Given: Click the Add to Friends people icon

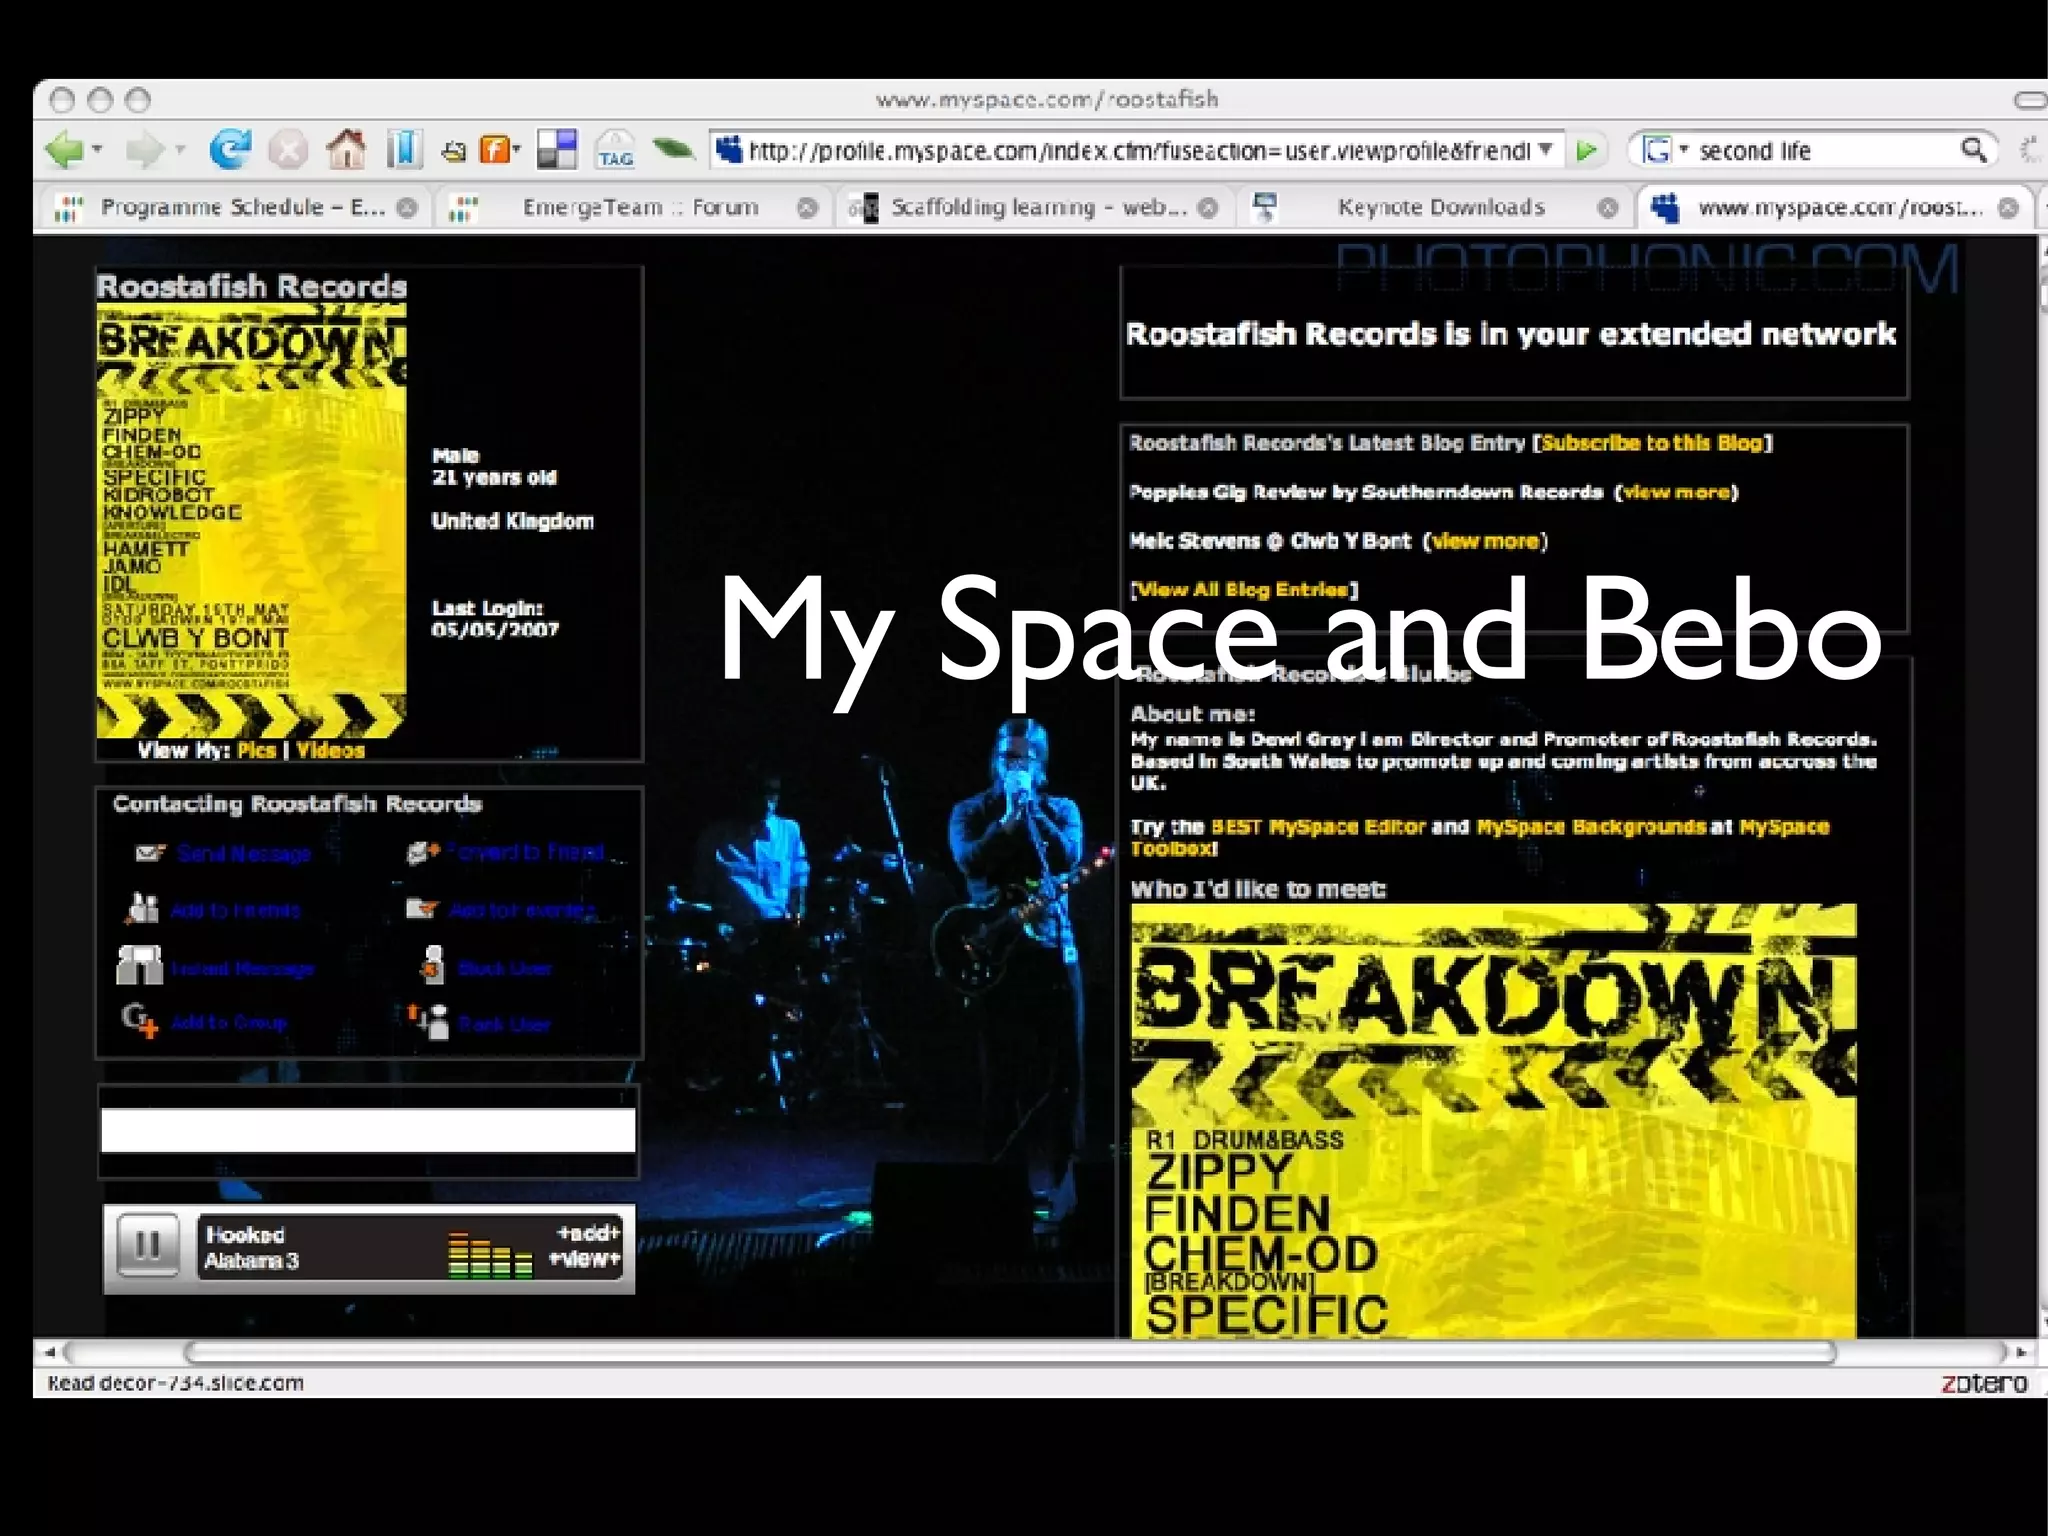Looking at the screenshot, I should pos(142,909).
